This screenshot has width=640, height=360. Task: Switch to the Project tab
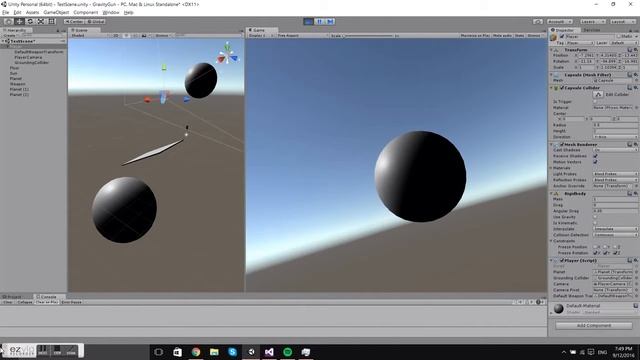coord(13,297)
